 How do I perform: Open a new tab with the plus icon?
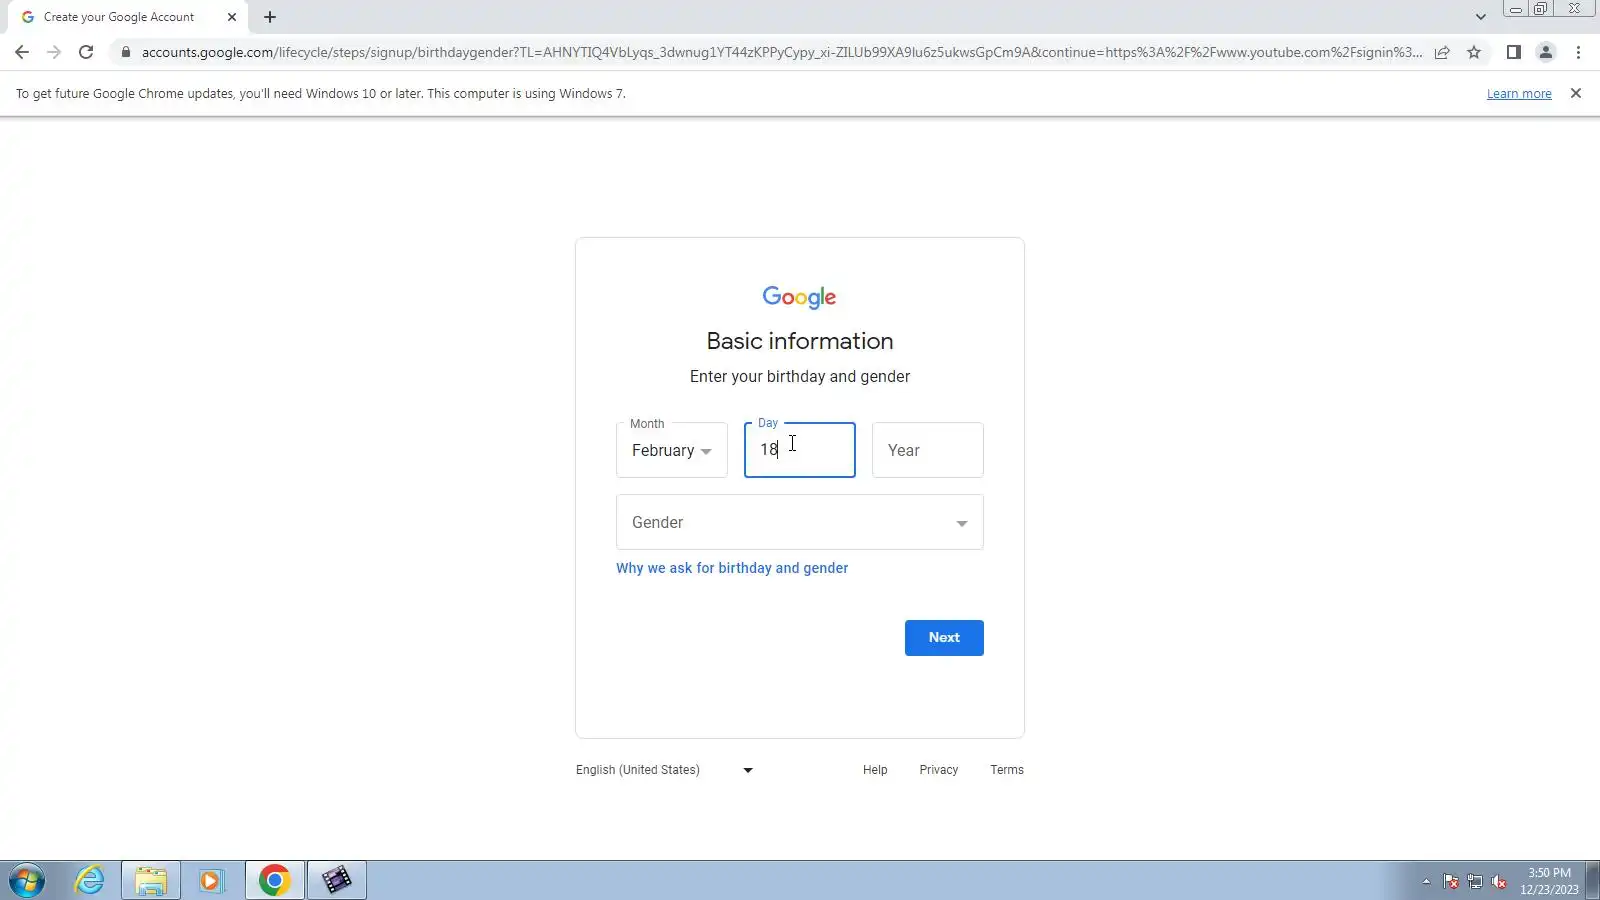click(270, 17)
